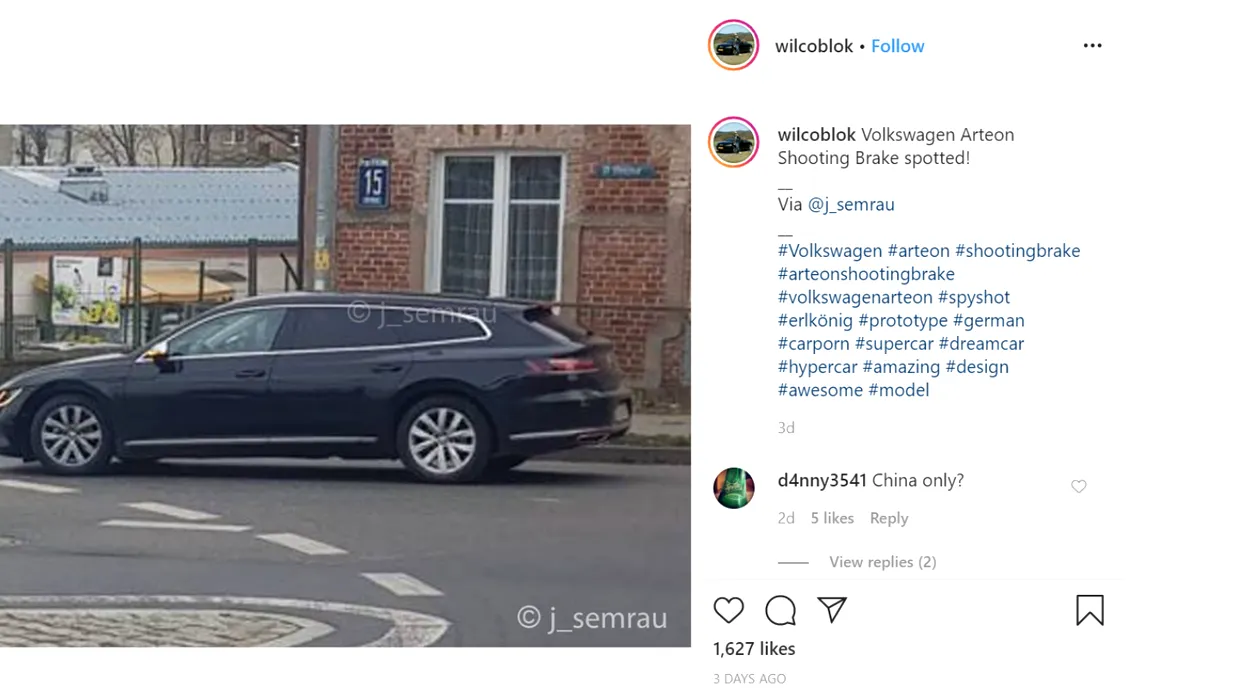
Task: Follow wilcoblok
Action: pos(897,46)
